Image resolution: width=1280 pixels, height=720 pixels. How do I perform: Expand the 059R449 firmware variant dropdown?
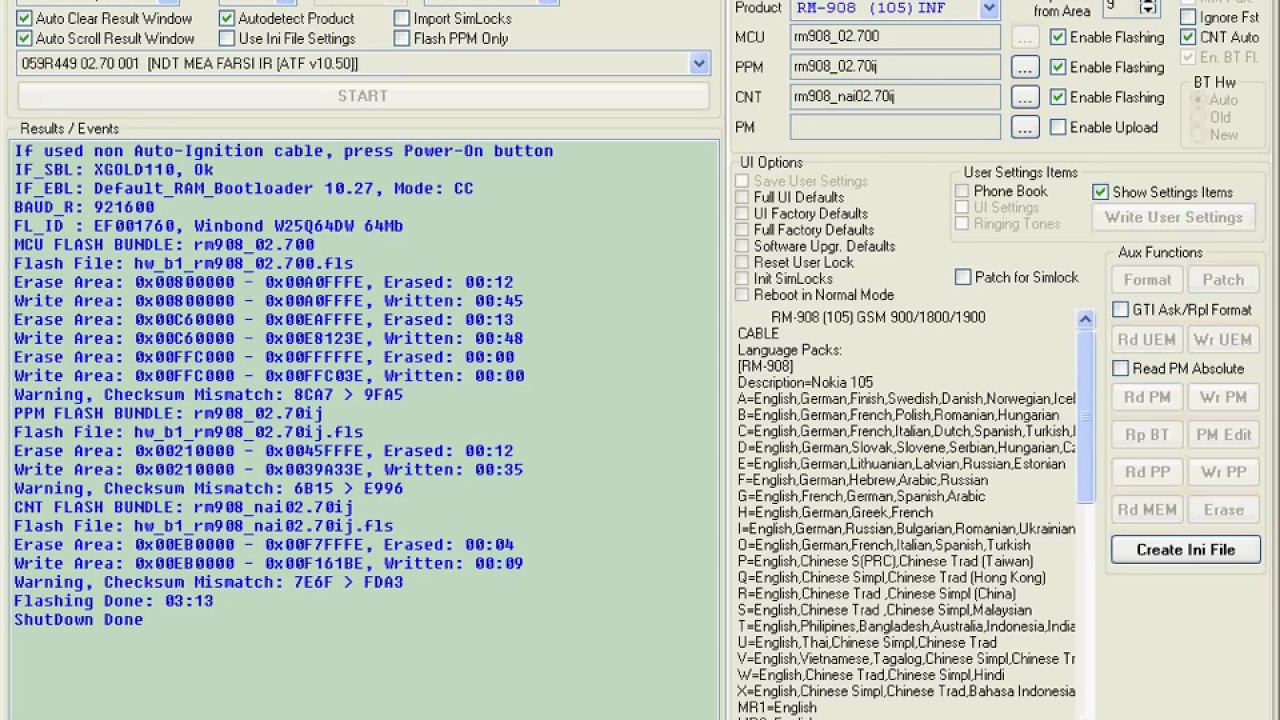pos(699,63)
